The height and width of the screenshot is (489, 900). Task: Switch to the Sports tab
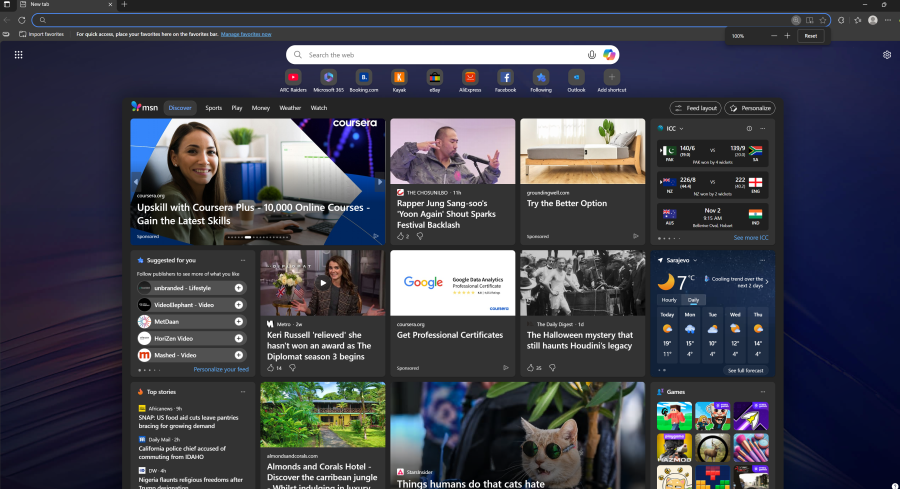pos(214,108)
